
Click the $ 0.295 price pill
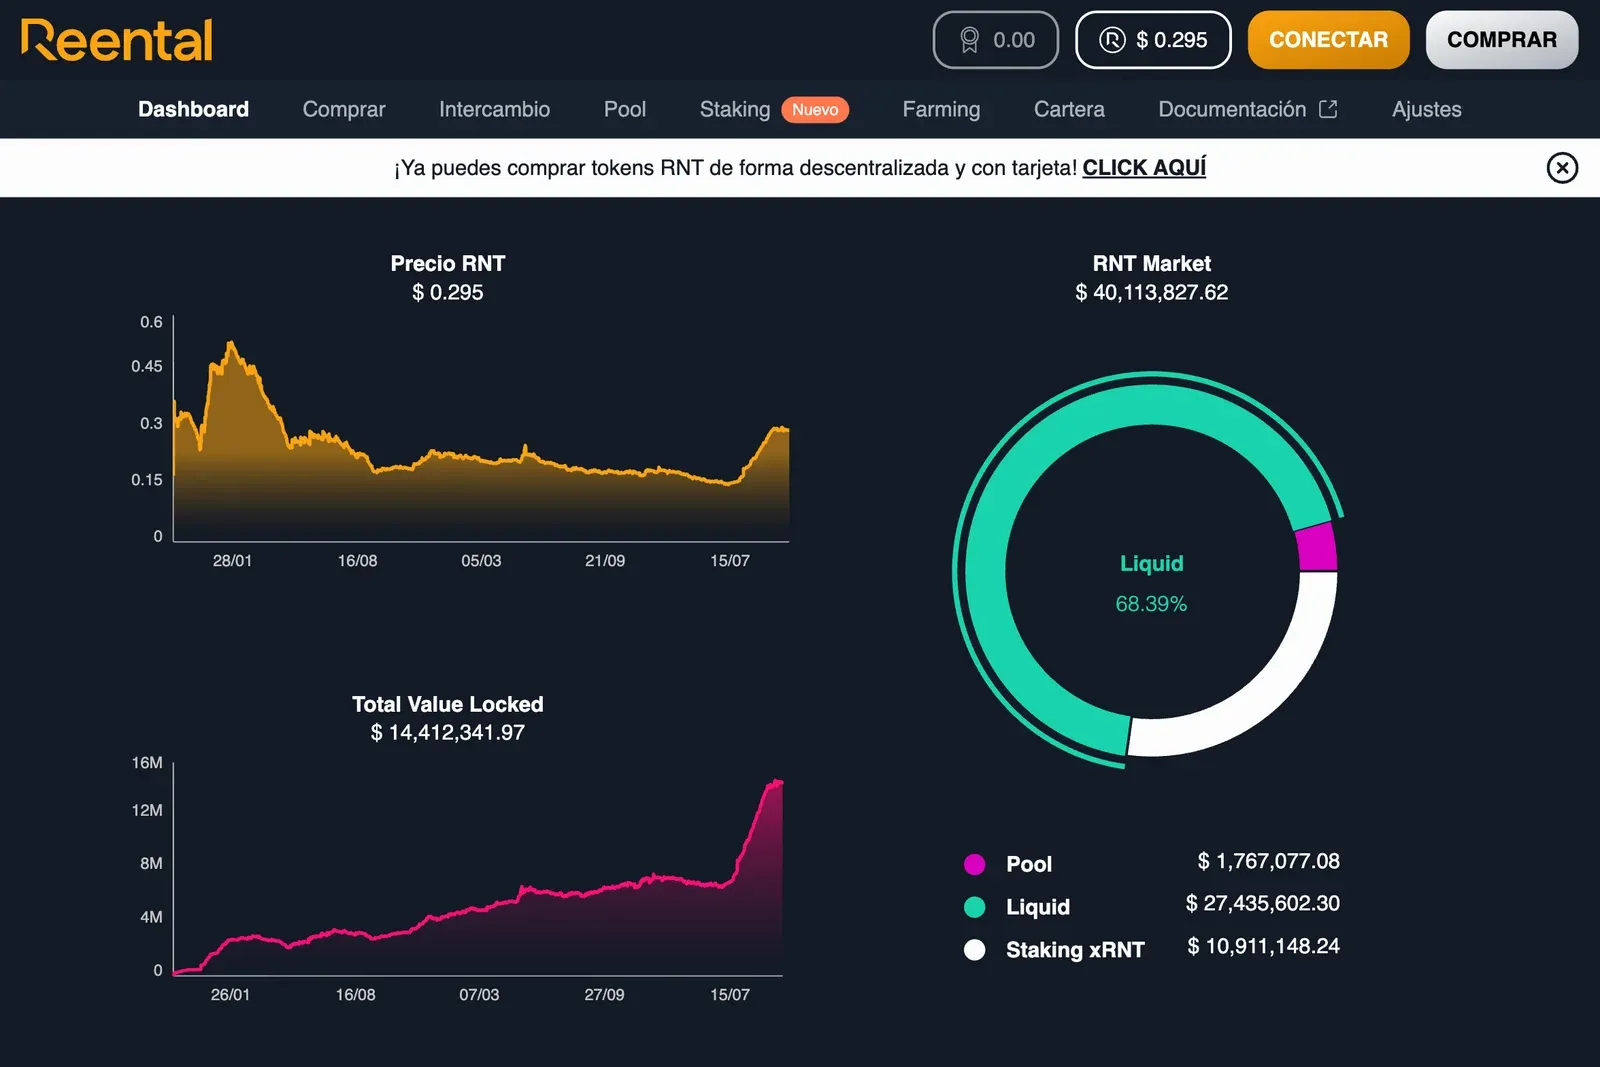[x=1153, y=40]
